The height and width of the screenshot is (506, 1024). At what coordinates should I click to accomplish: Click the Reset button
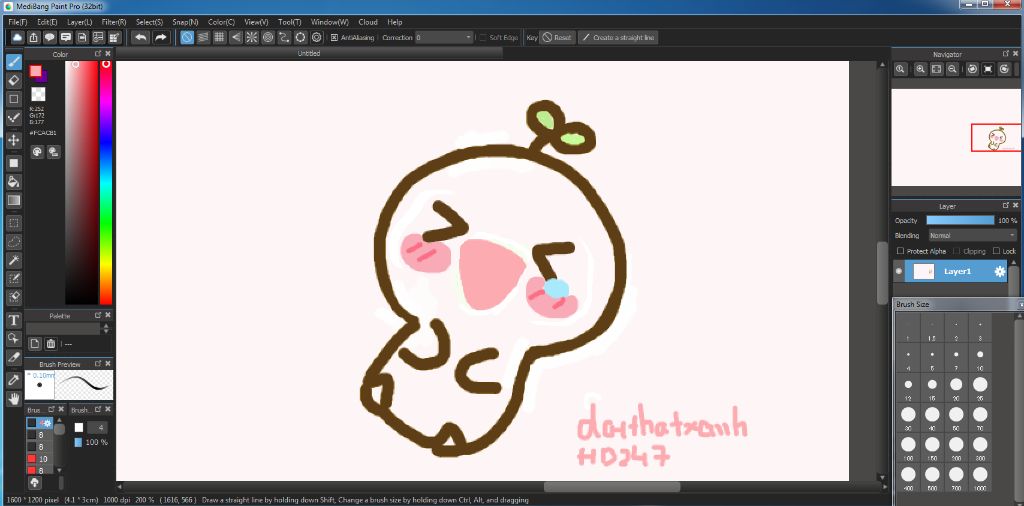coord(558,37)
